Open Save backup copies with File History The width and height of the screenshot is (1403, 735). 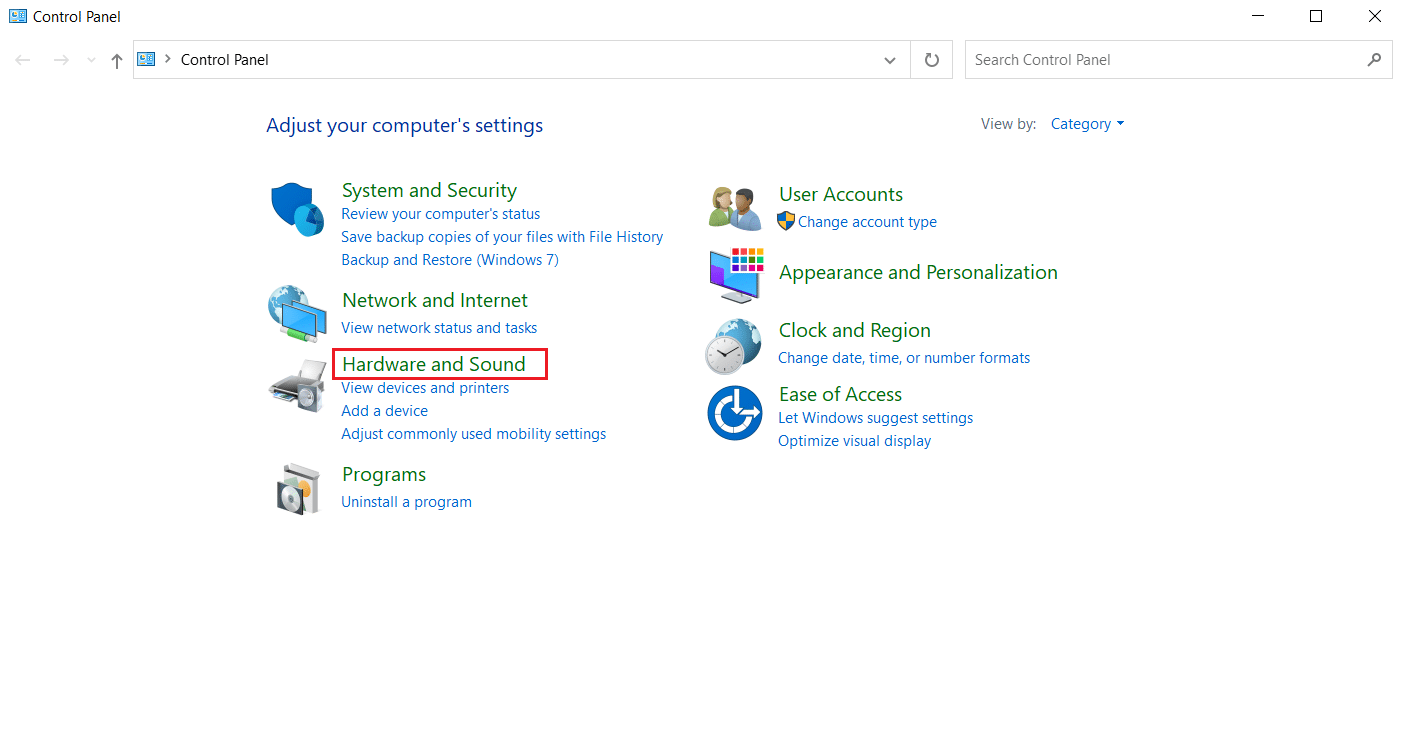(x=502, y=237)
